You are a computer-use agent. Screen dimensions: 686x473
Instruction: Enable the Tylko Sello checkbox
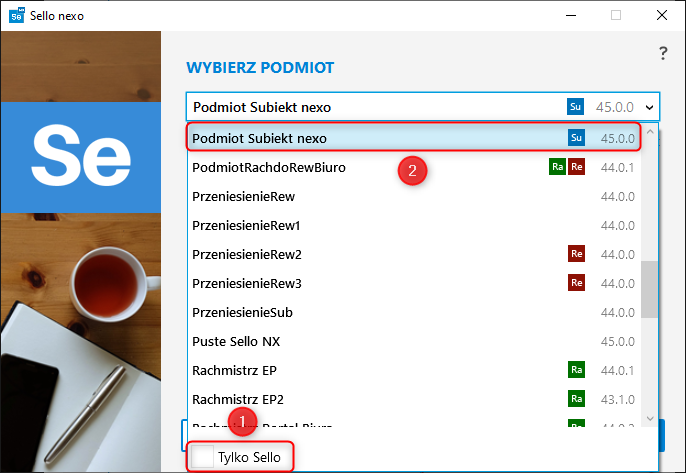coord(204,457)
